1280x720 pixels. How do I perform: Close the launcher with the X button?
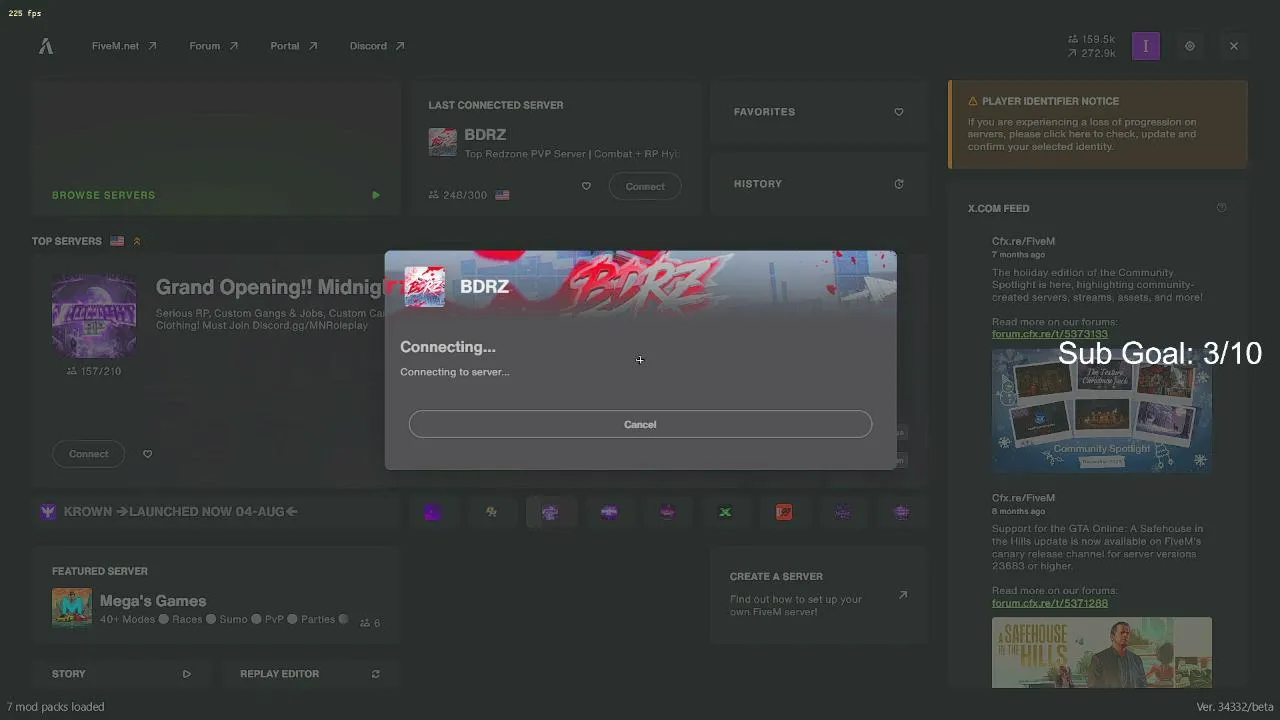tap(1234, 46)
